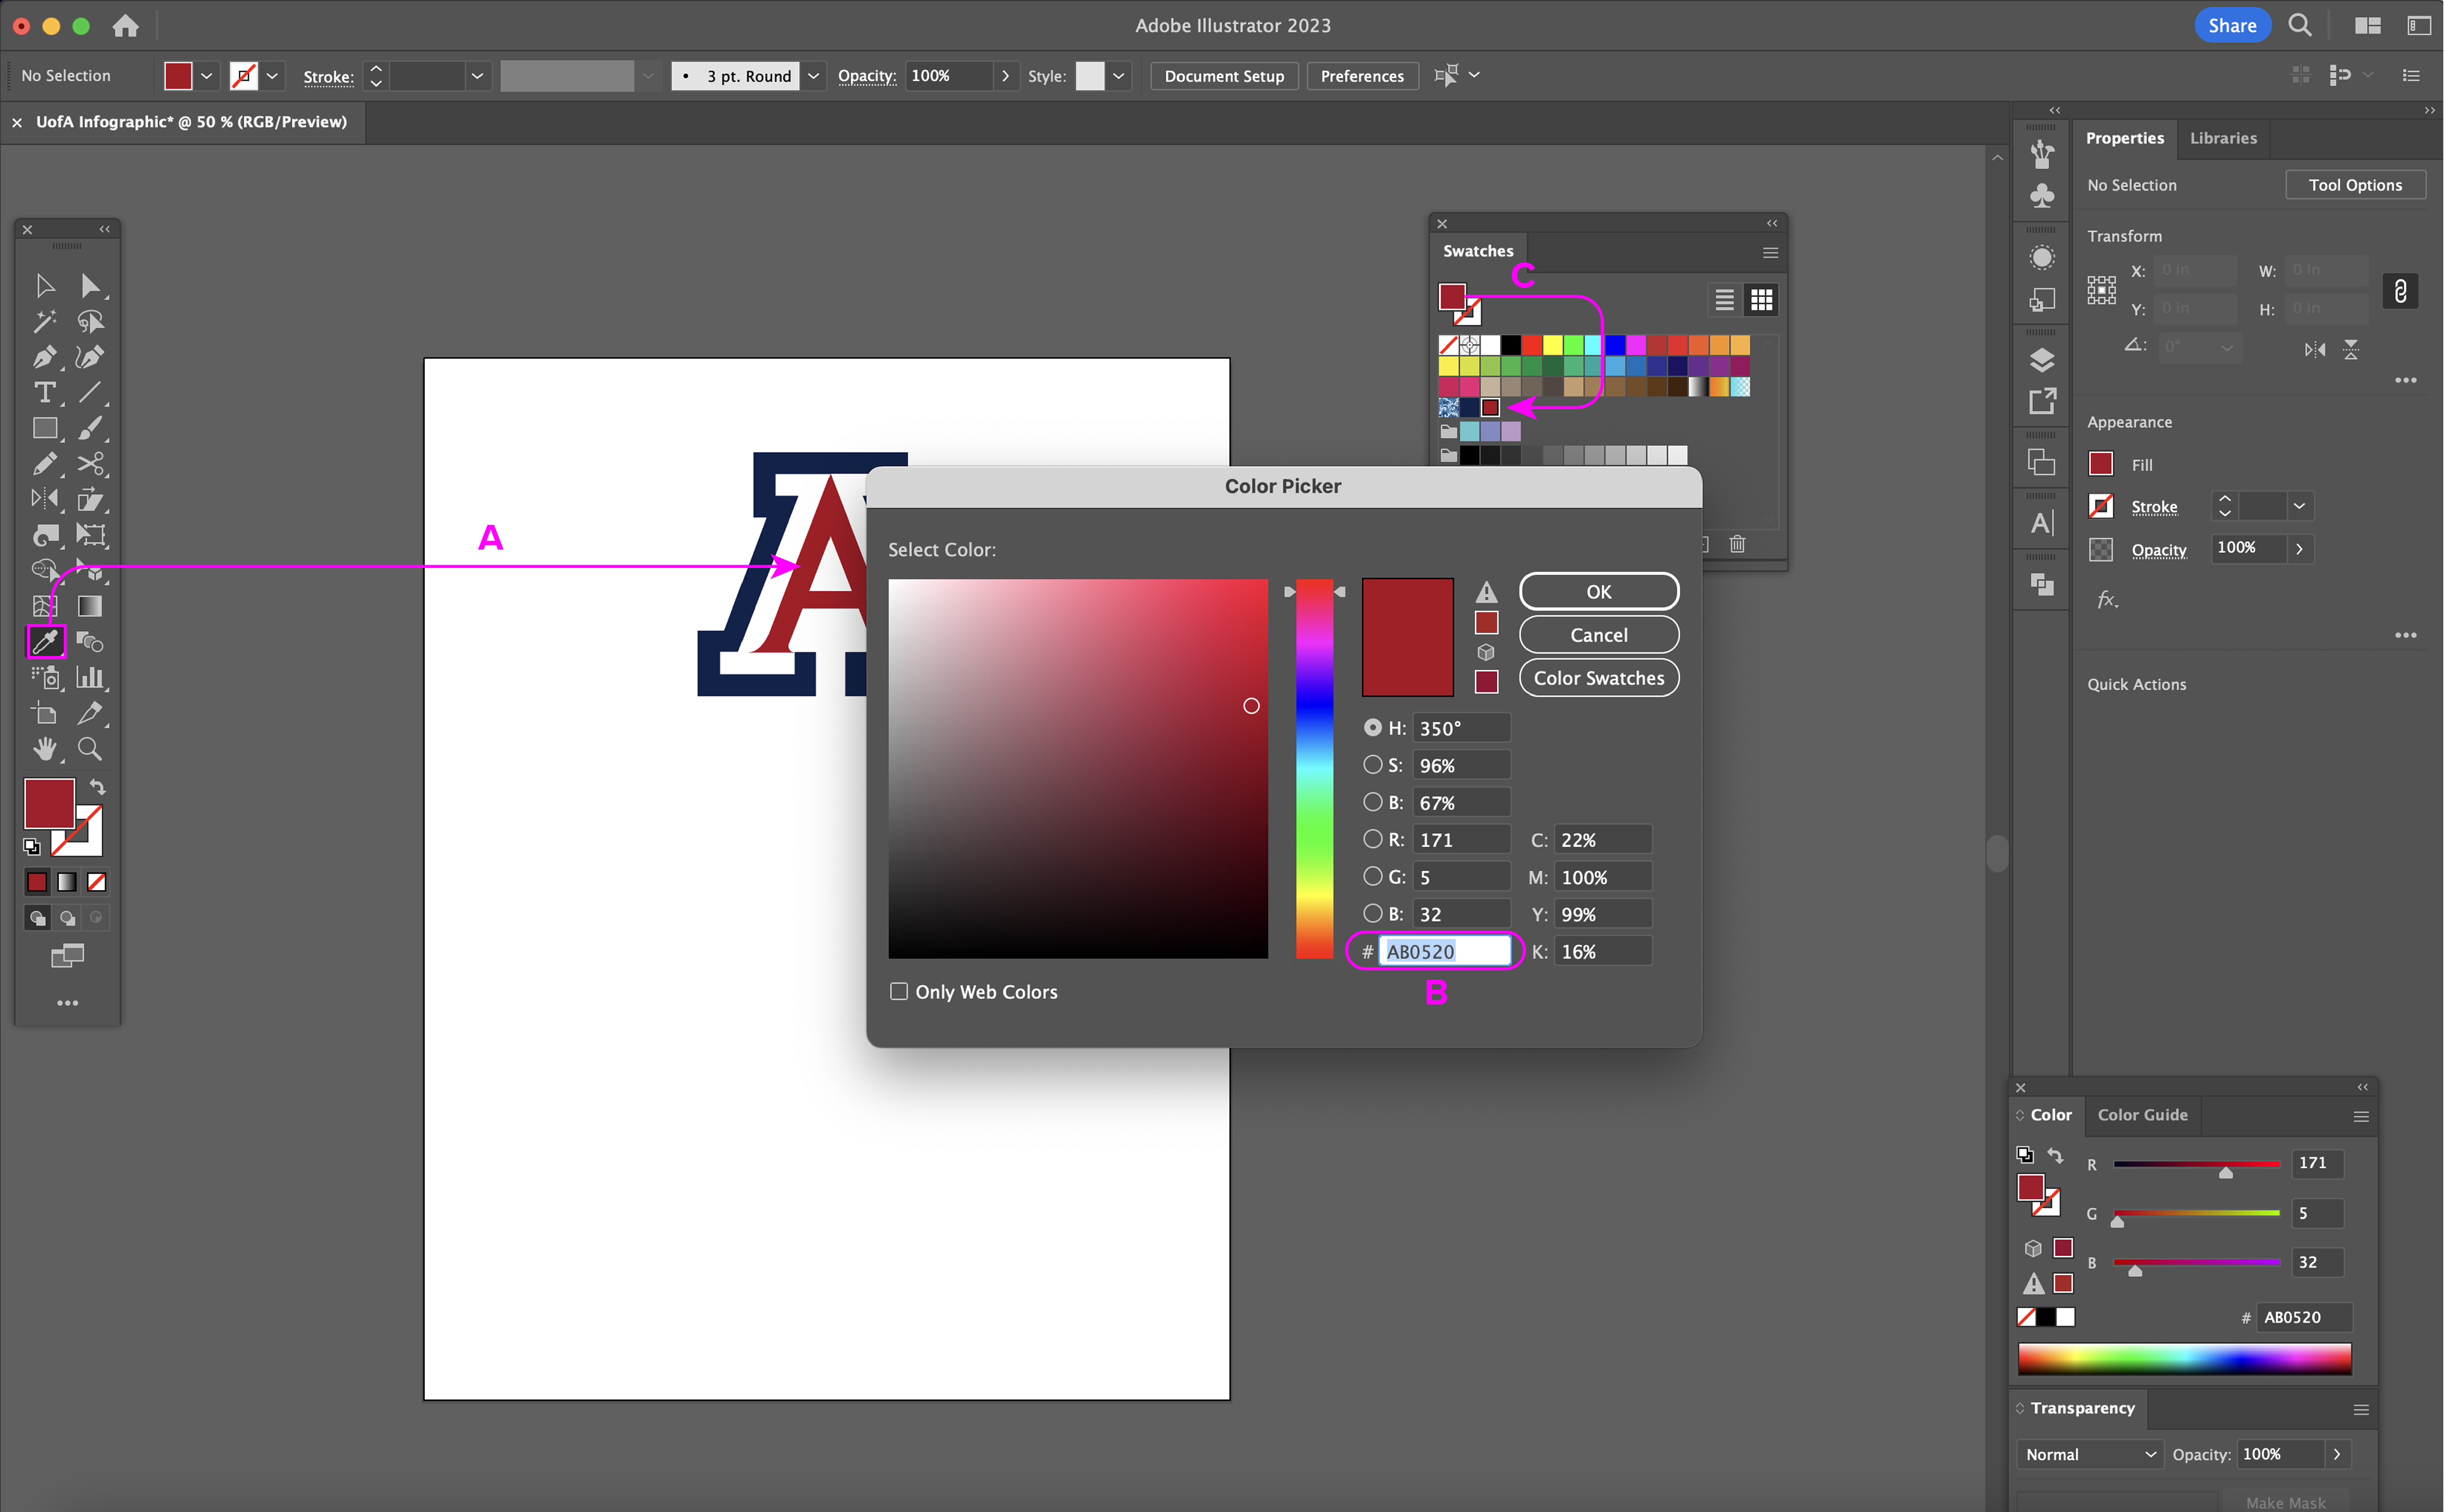Select the Rectangle tool

[x=44, y=428]
